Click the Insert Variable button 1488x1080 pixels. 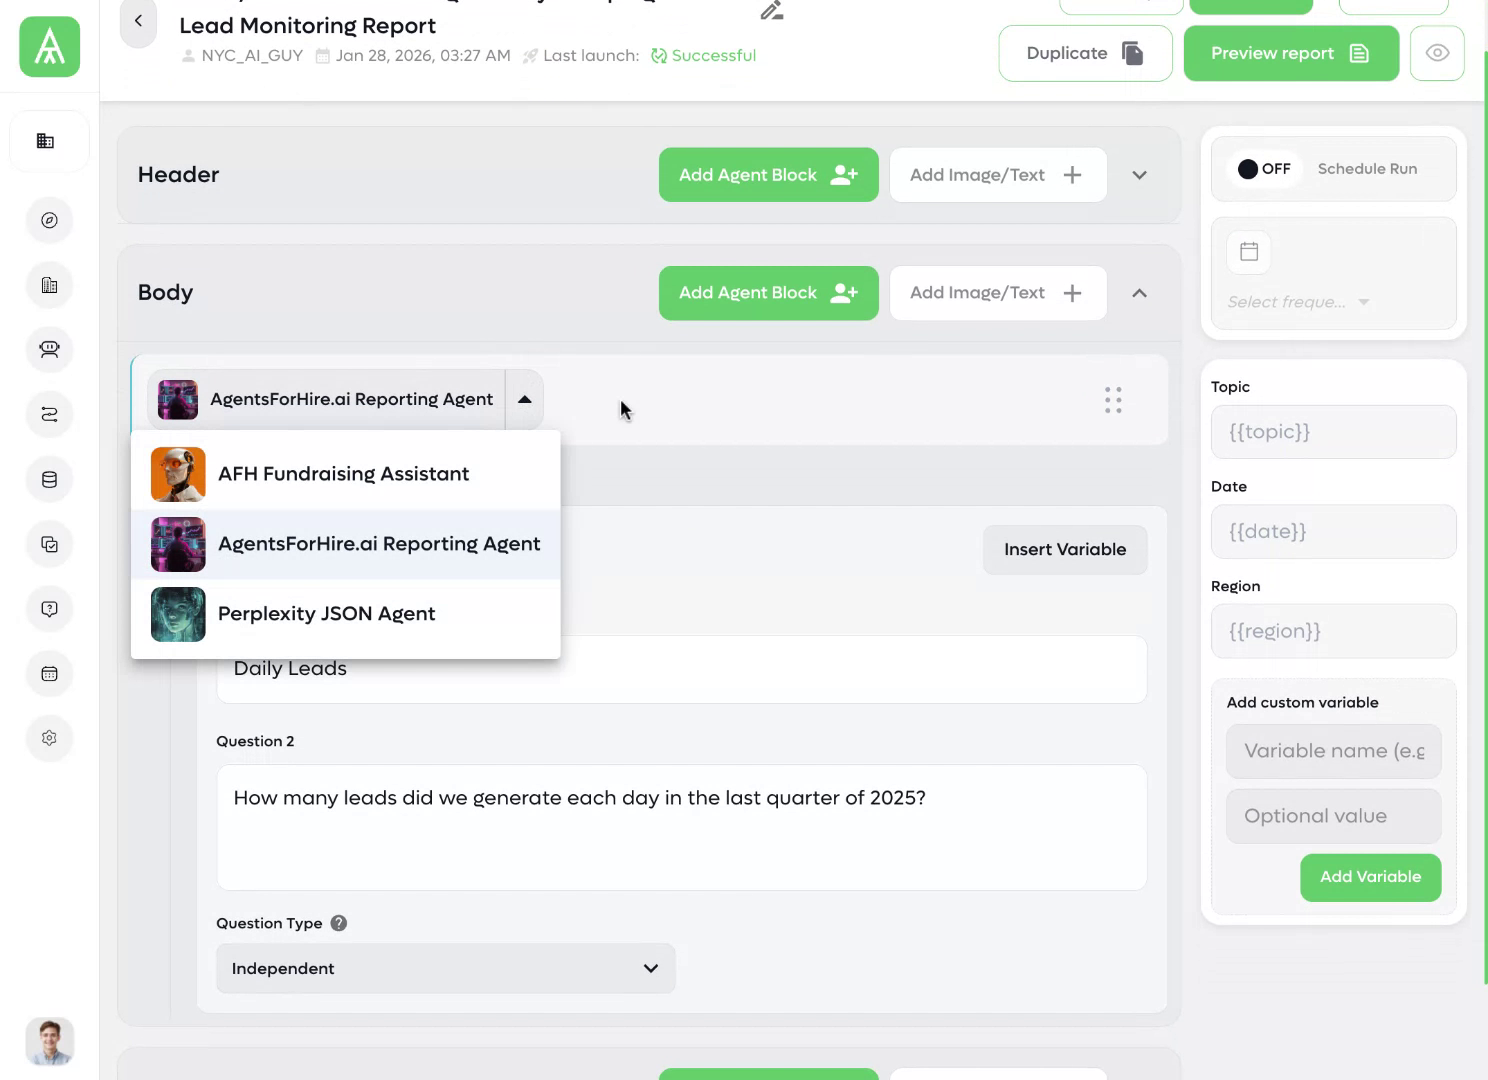[x=1065, y=549]
